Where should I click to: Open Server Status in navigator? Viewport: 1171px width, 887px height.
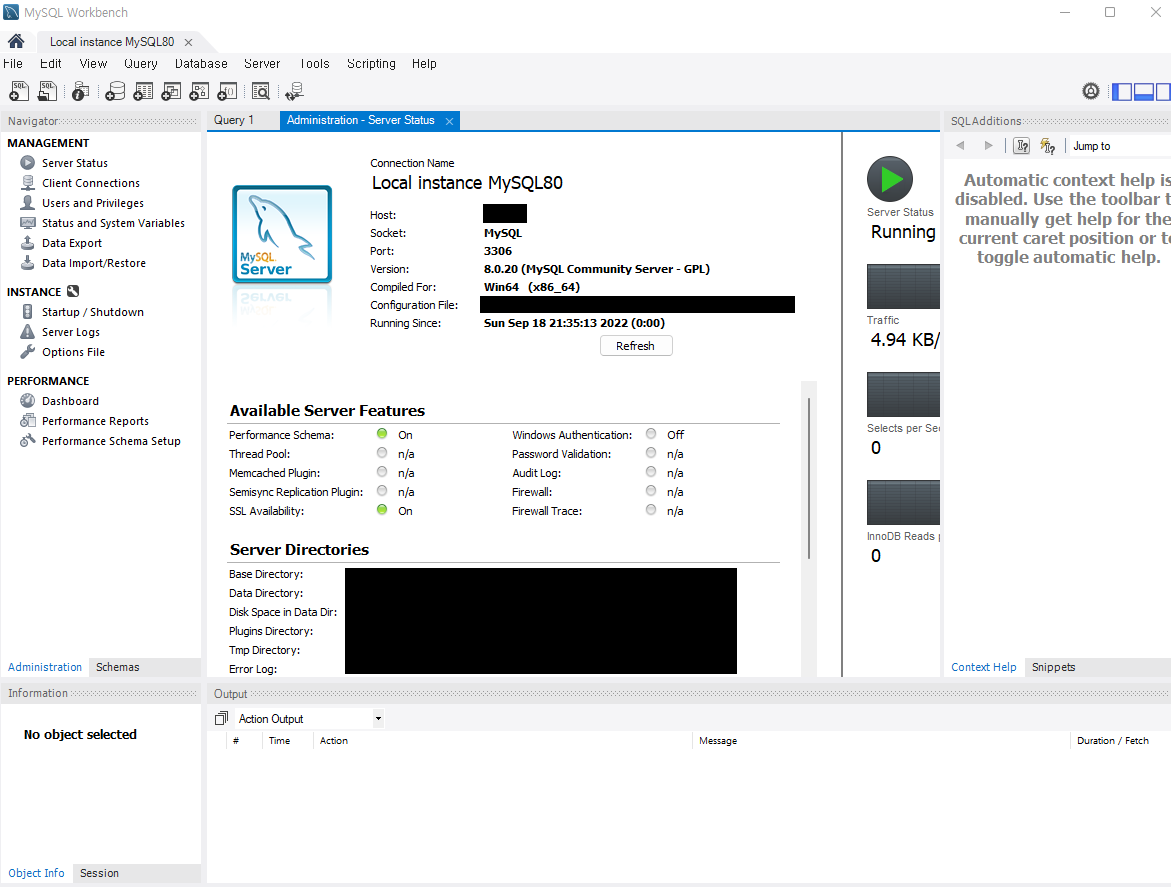click(x=75, y=163)
